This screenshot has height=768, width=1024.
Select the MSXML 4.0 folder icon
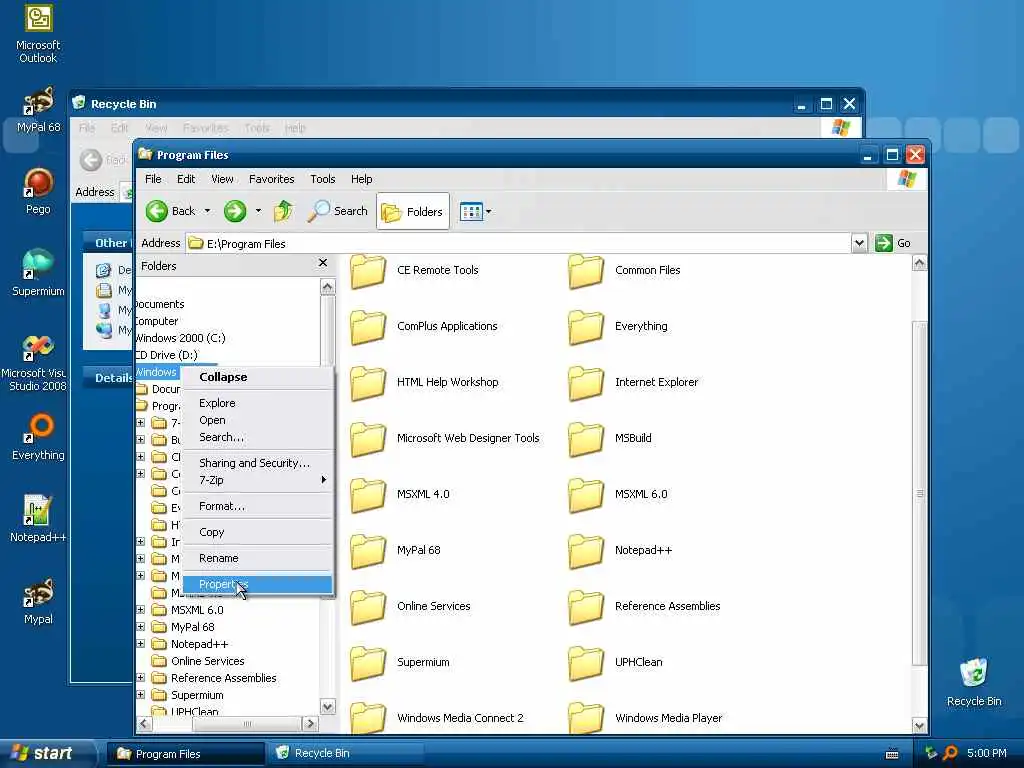coord(368,495)
